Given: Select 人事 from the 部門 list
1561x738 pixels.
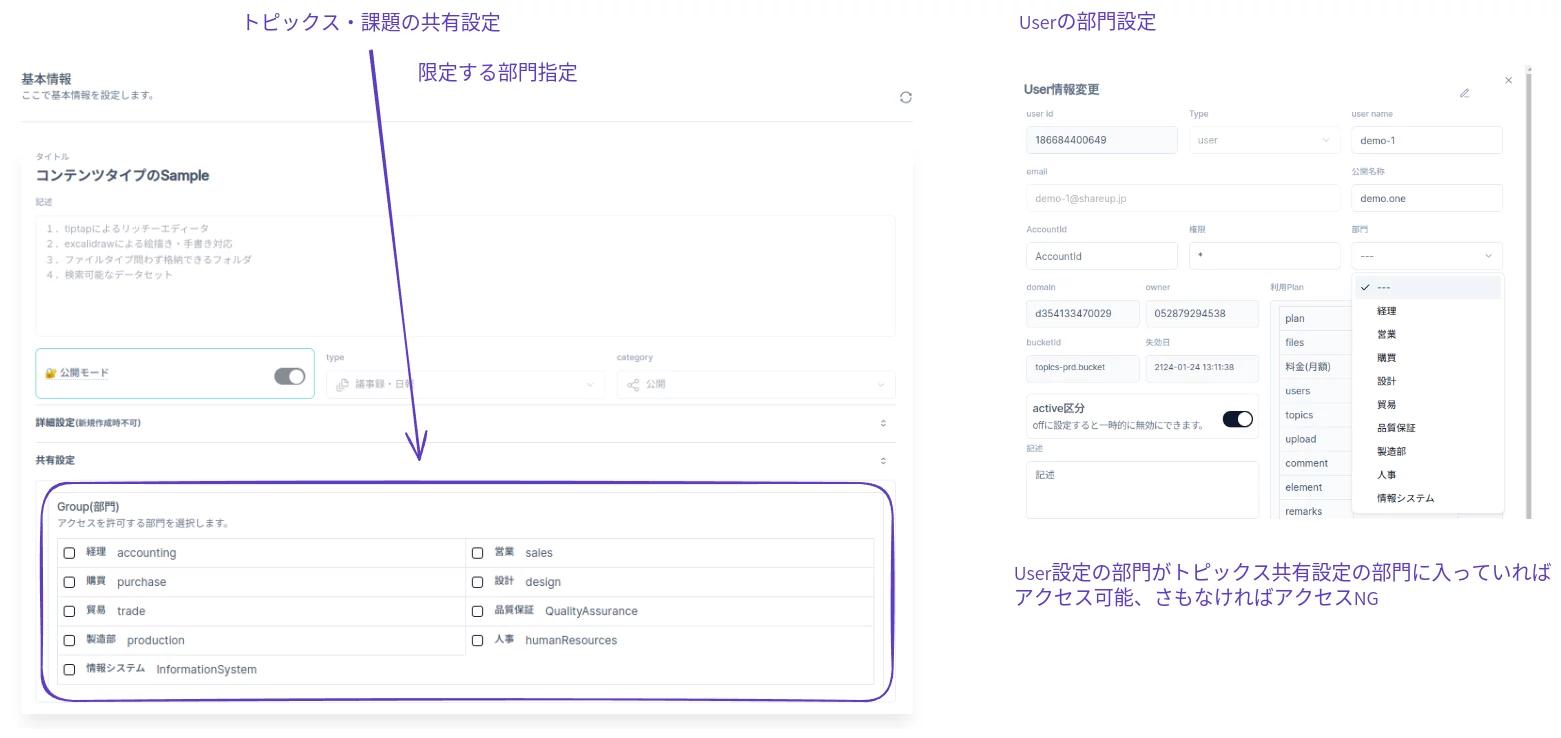Looking at the screenshot, I should click(x=1428, y=475).
